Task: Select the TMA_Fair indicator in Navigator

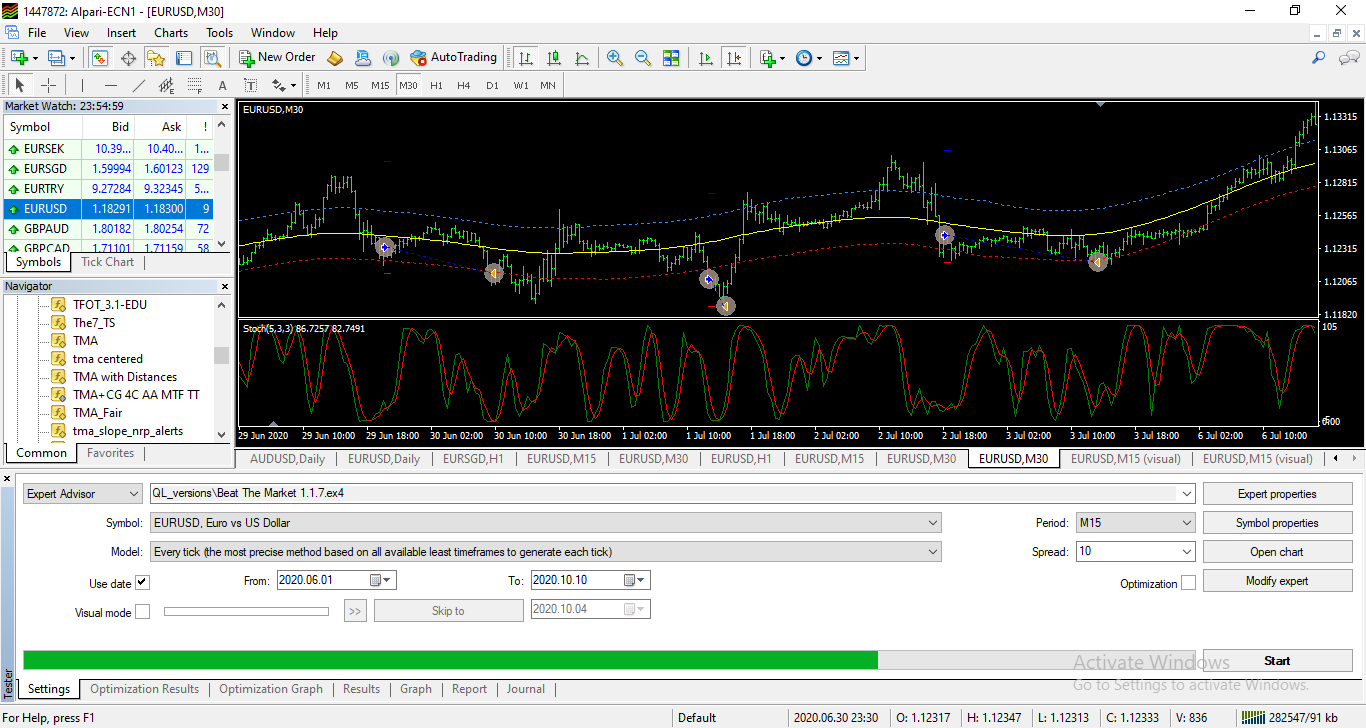Action: point(98,413)
